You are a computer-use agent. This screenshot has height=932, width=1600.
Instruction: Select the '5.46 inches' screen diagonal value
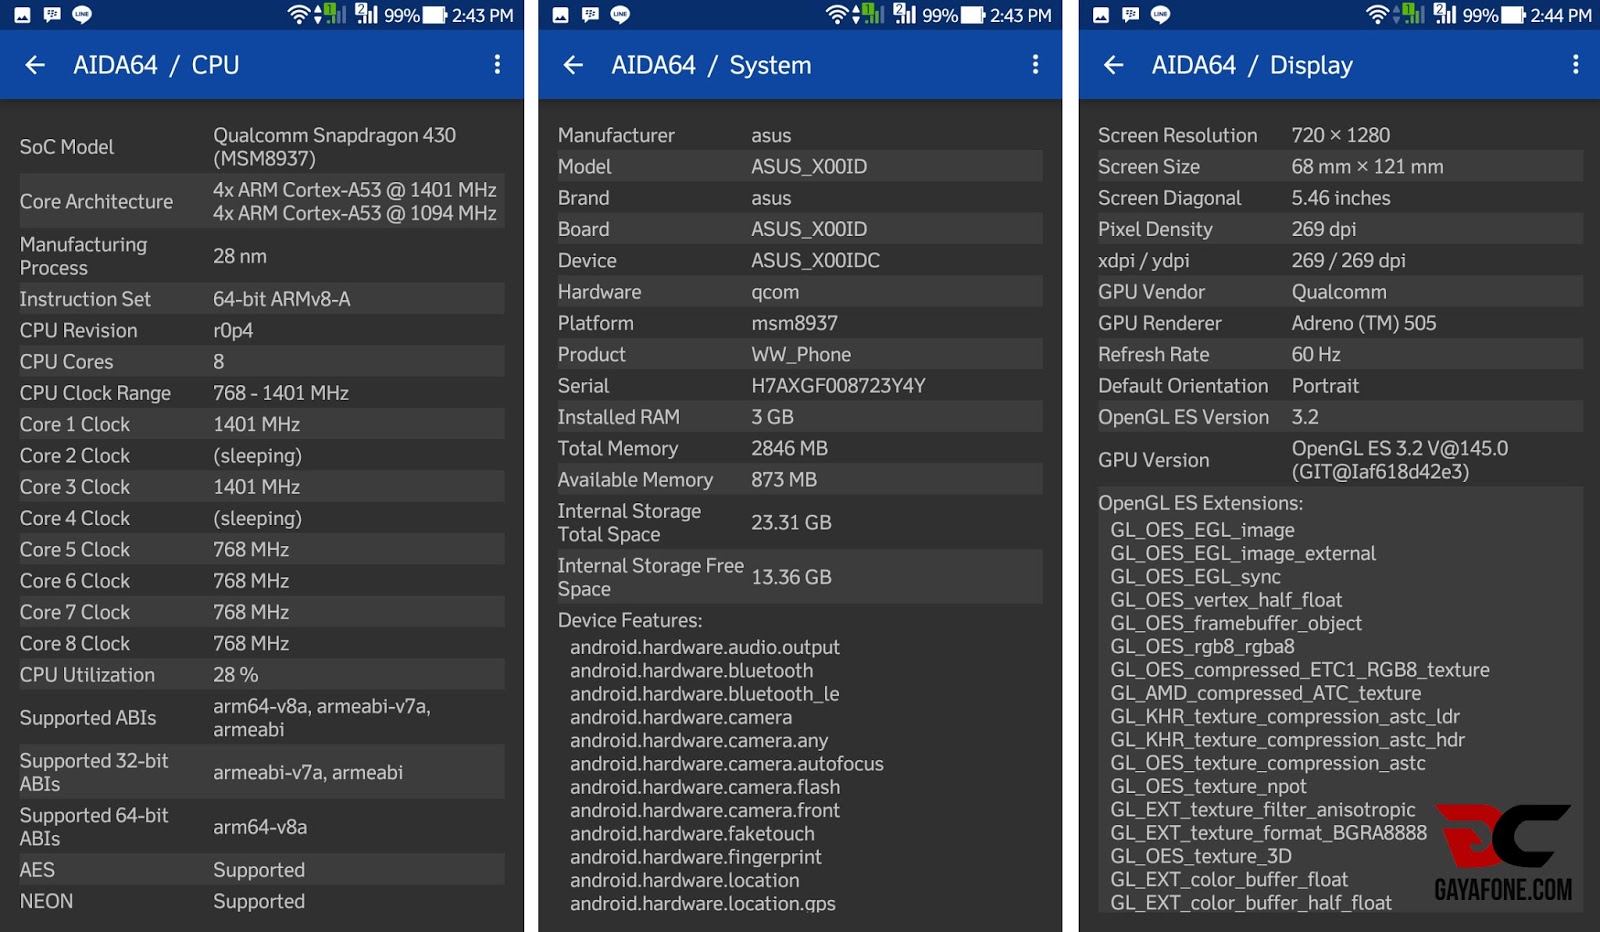click(1341, 198)
